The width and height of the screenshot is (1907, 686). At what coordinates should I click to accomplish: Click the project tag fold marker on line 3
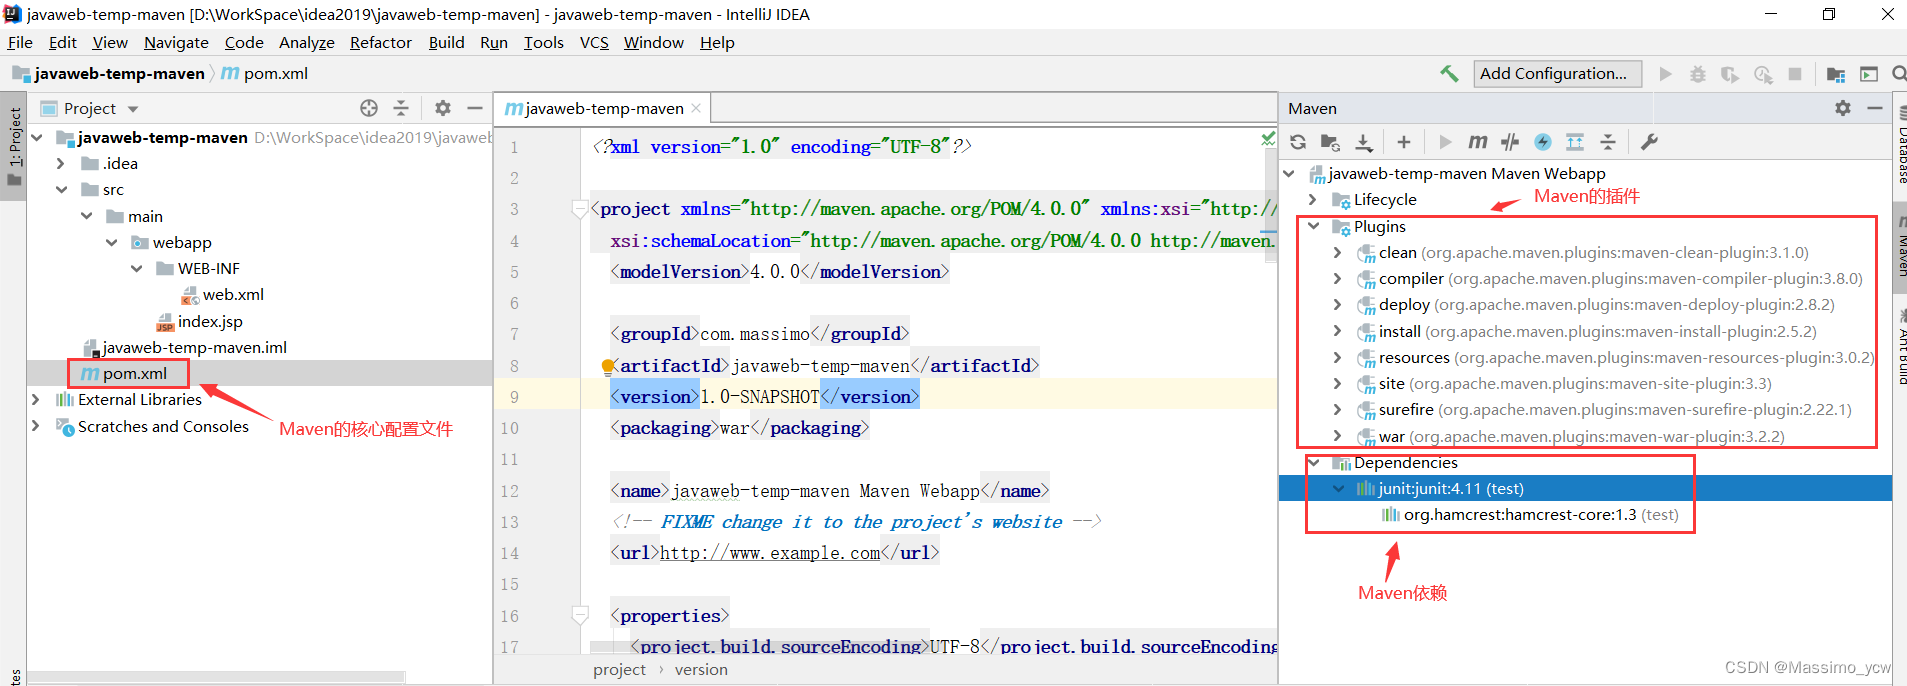pyautogui.click(x=579, y=209)
